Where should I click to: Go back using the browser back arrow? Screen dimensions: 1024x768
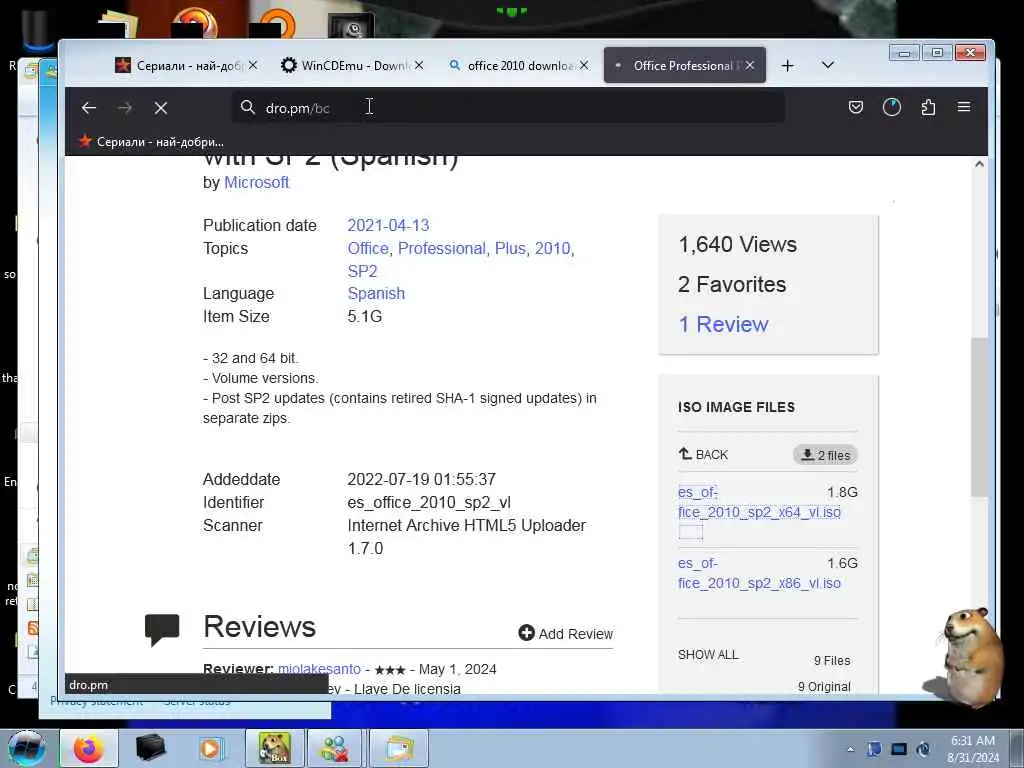coord(89,108)
